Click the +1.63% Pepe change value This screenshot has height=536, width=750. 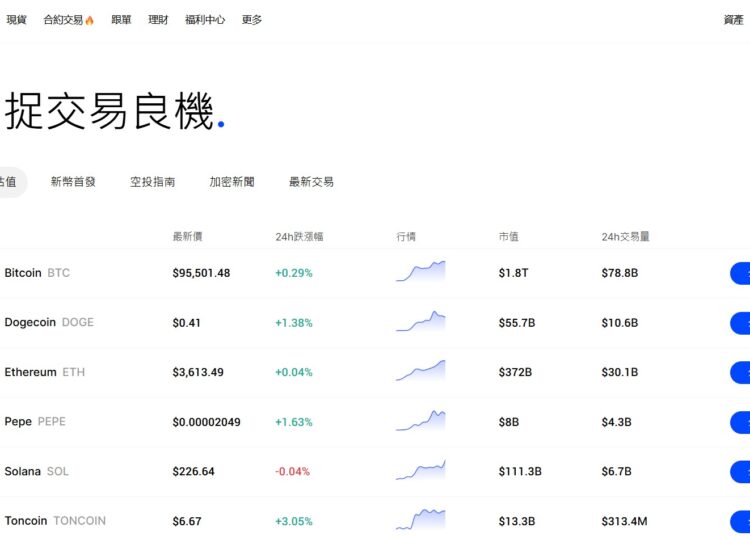coord(294,422)
